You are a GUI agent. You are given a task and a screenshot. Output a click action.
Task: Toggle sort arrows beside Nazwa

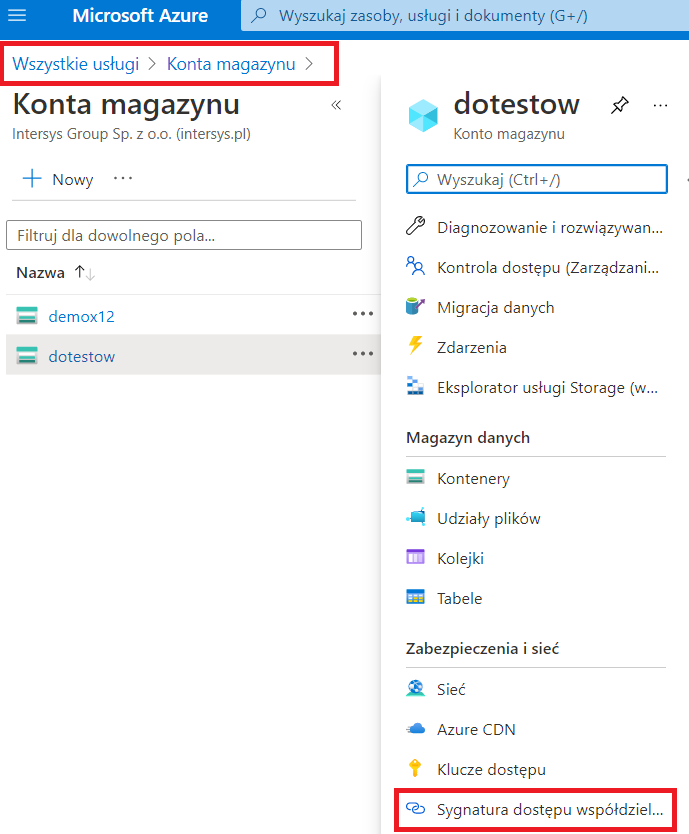85,273
